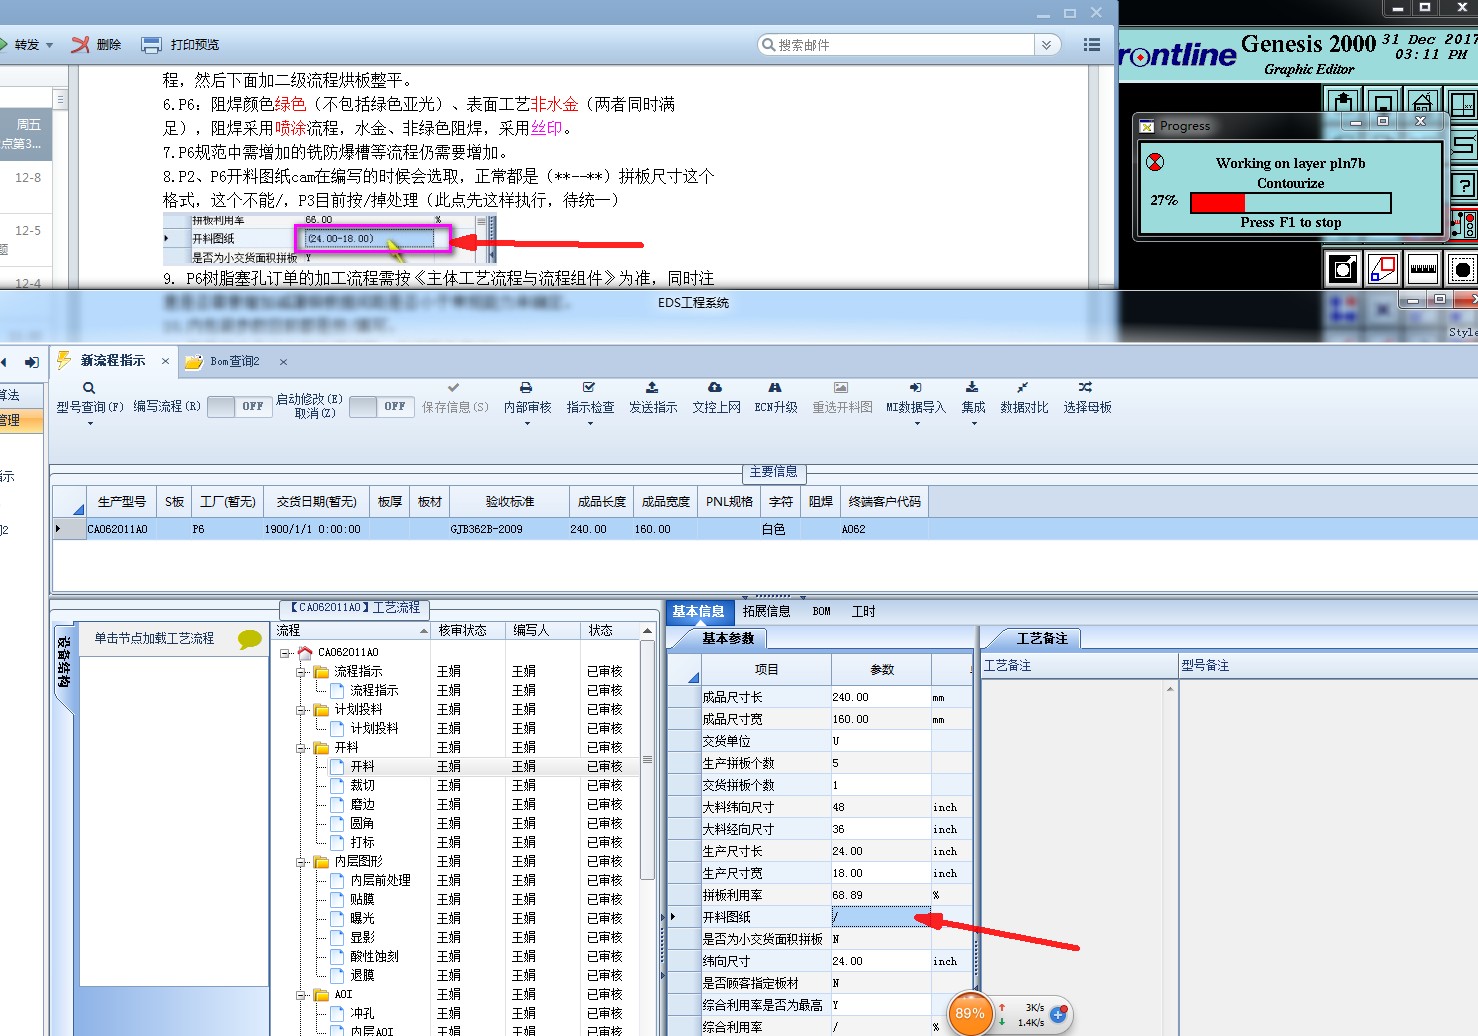Viewport: 1478px width, 1036px height.
Task: Collapse the CA062011A0 root tree node
Action: pos(285,653)
